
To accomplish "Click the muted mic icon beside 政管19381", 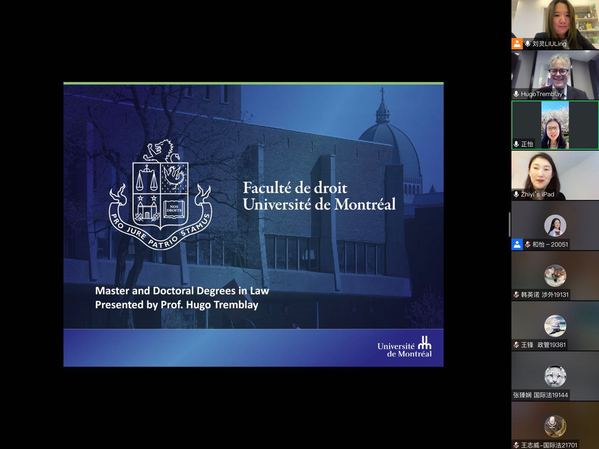I will (516, 345).
